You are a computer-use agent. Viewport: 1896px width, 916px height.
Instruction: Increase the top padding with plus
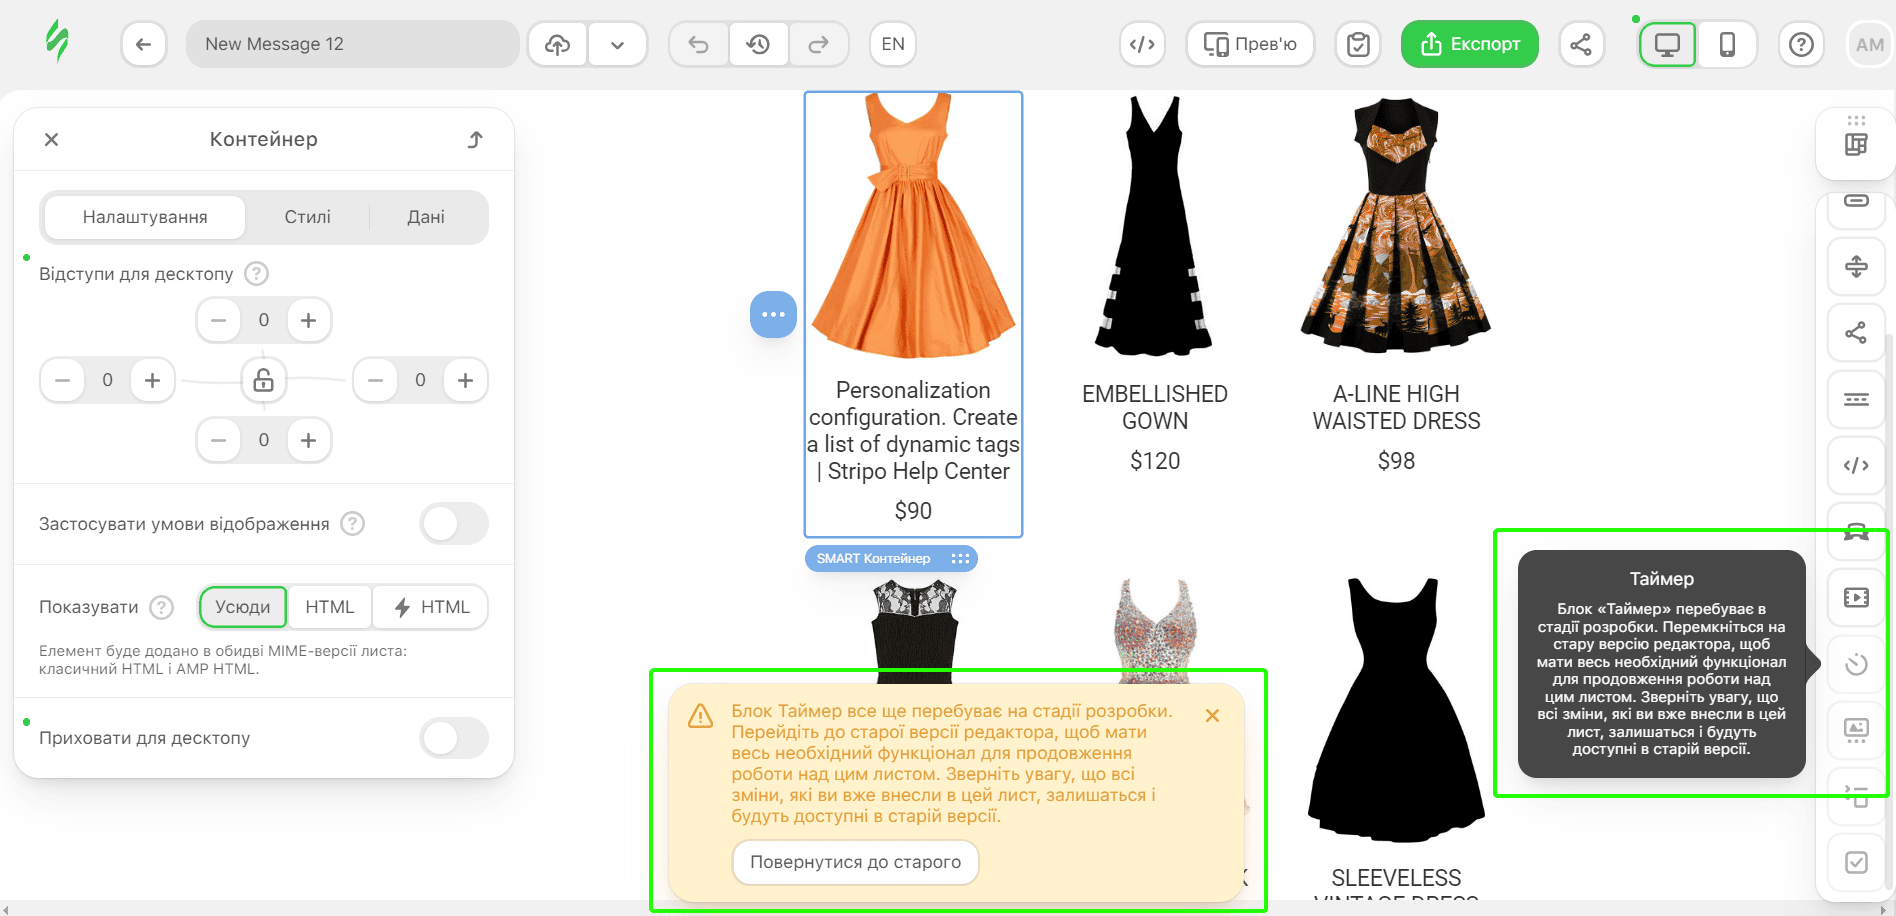pyautogui.click(x=309, y=320)
